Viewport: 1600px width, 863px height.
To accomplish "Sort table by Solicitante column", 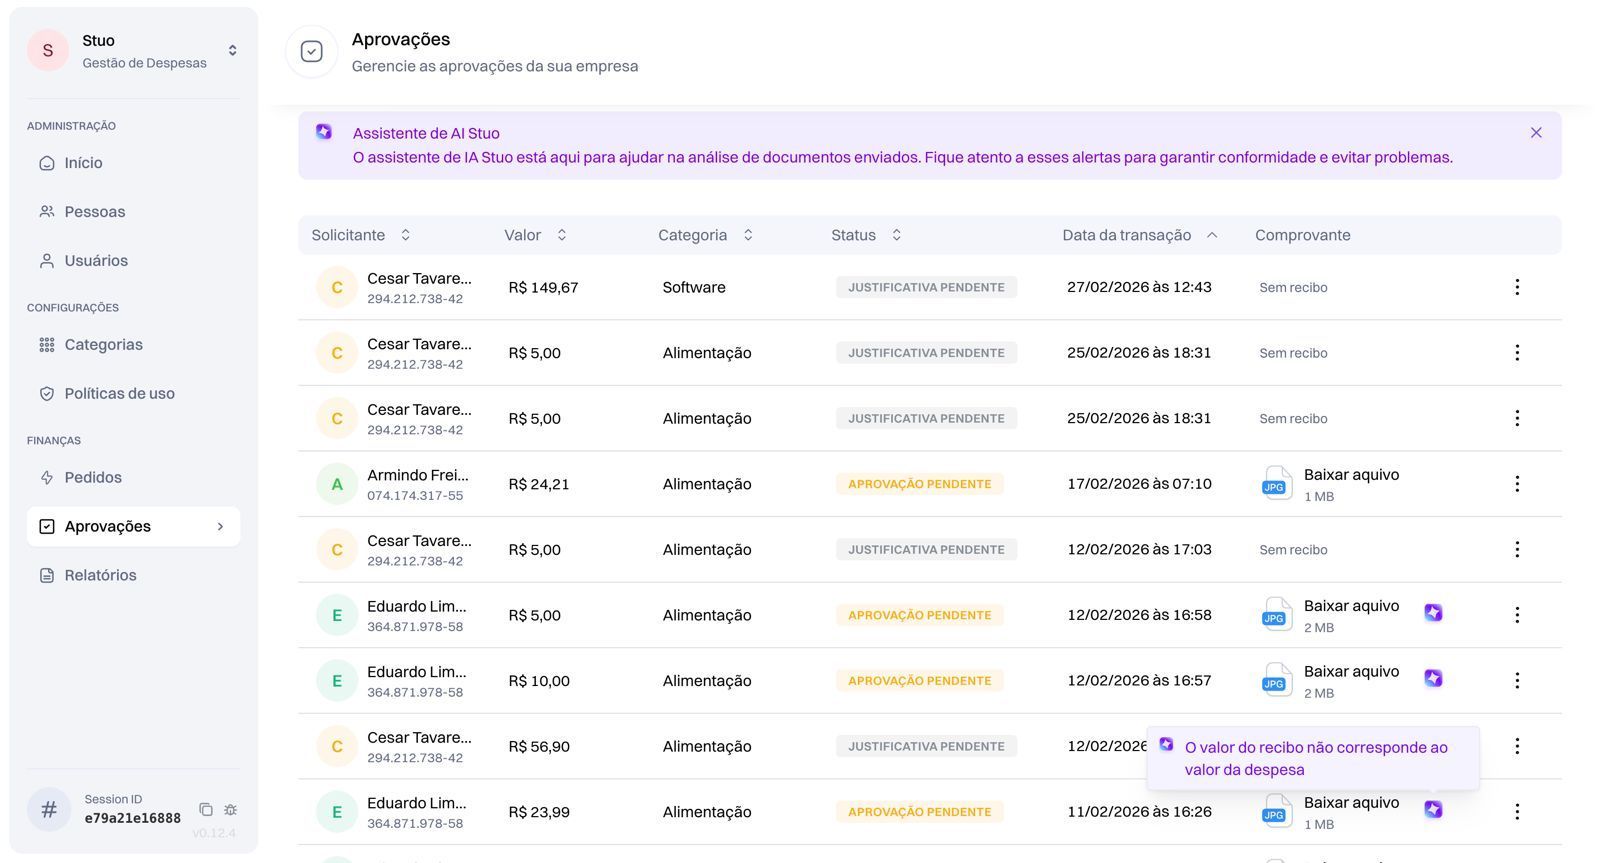I will 405,235.
